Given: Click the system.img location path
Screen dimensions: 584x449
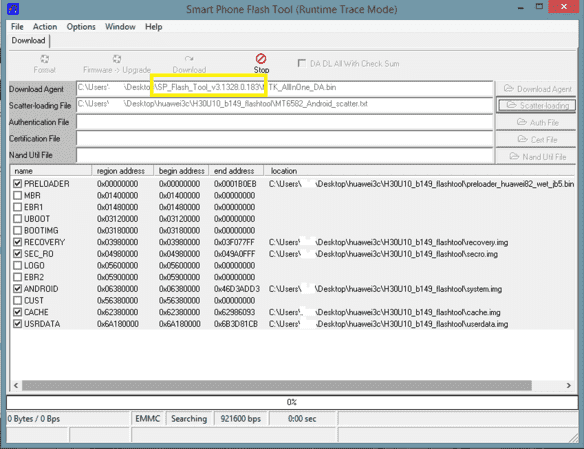Looking at the screenshot, I should [385, 289].
